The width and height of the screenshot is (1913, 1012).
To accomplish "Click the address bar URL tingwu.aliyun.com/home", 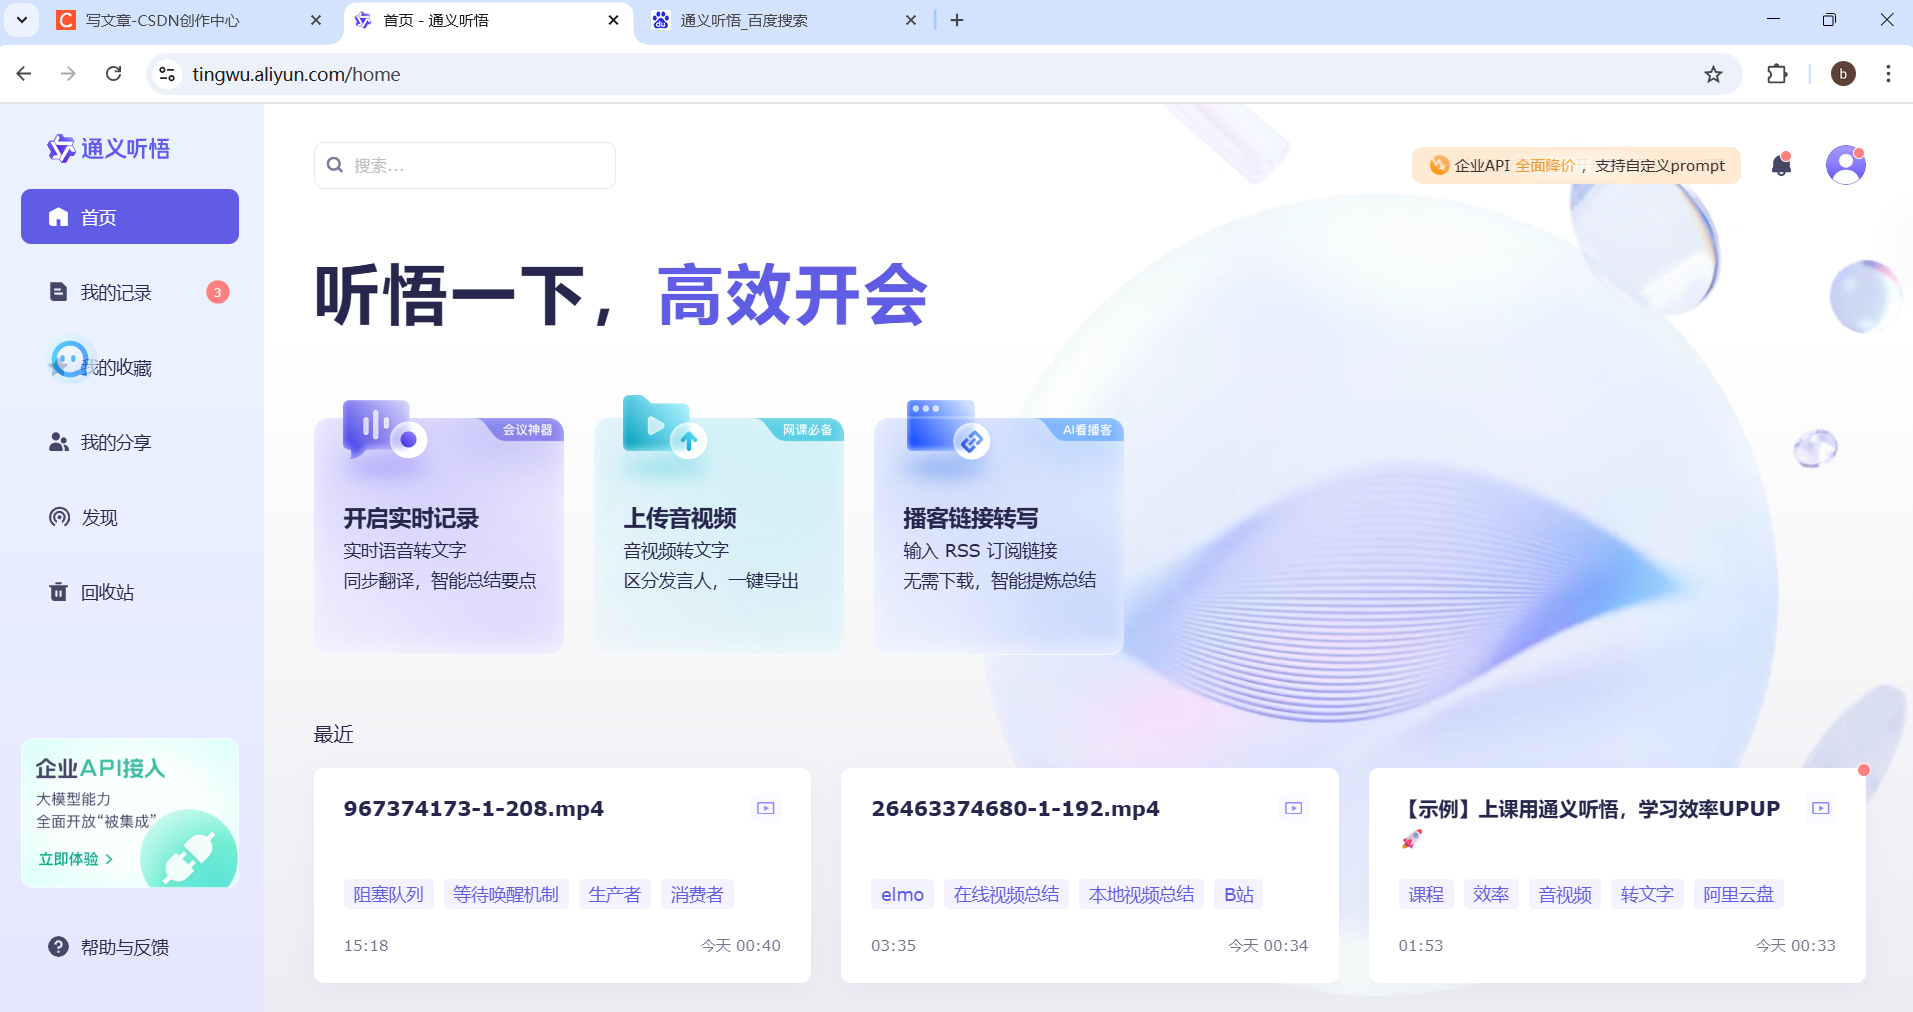I will (296, 74).
